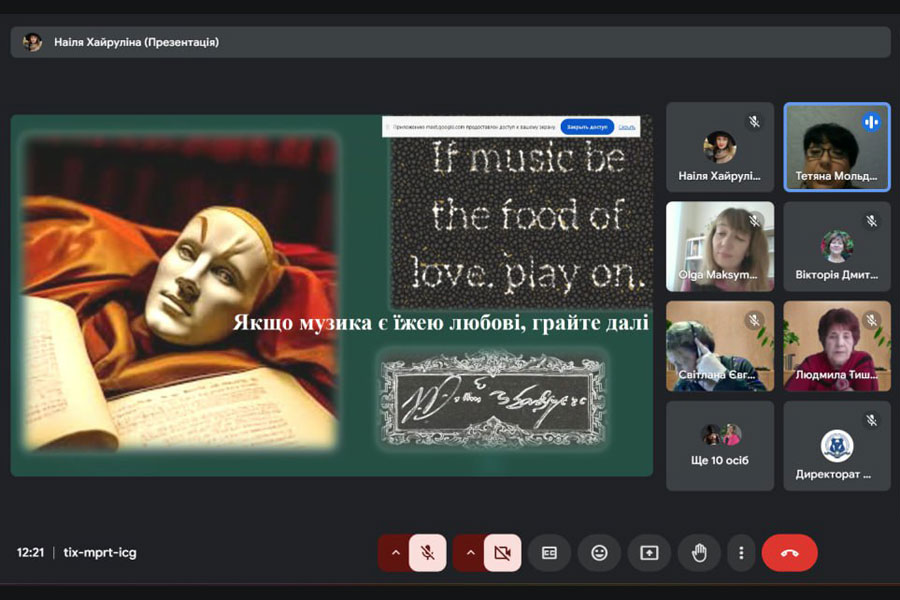
Task: Open the 'Ще 10 осіб' participants tile
Action: [x=720, y=446]
